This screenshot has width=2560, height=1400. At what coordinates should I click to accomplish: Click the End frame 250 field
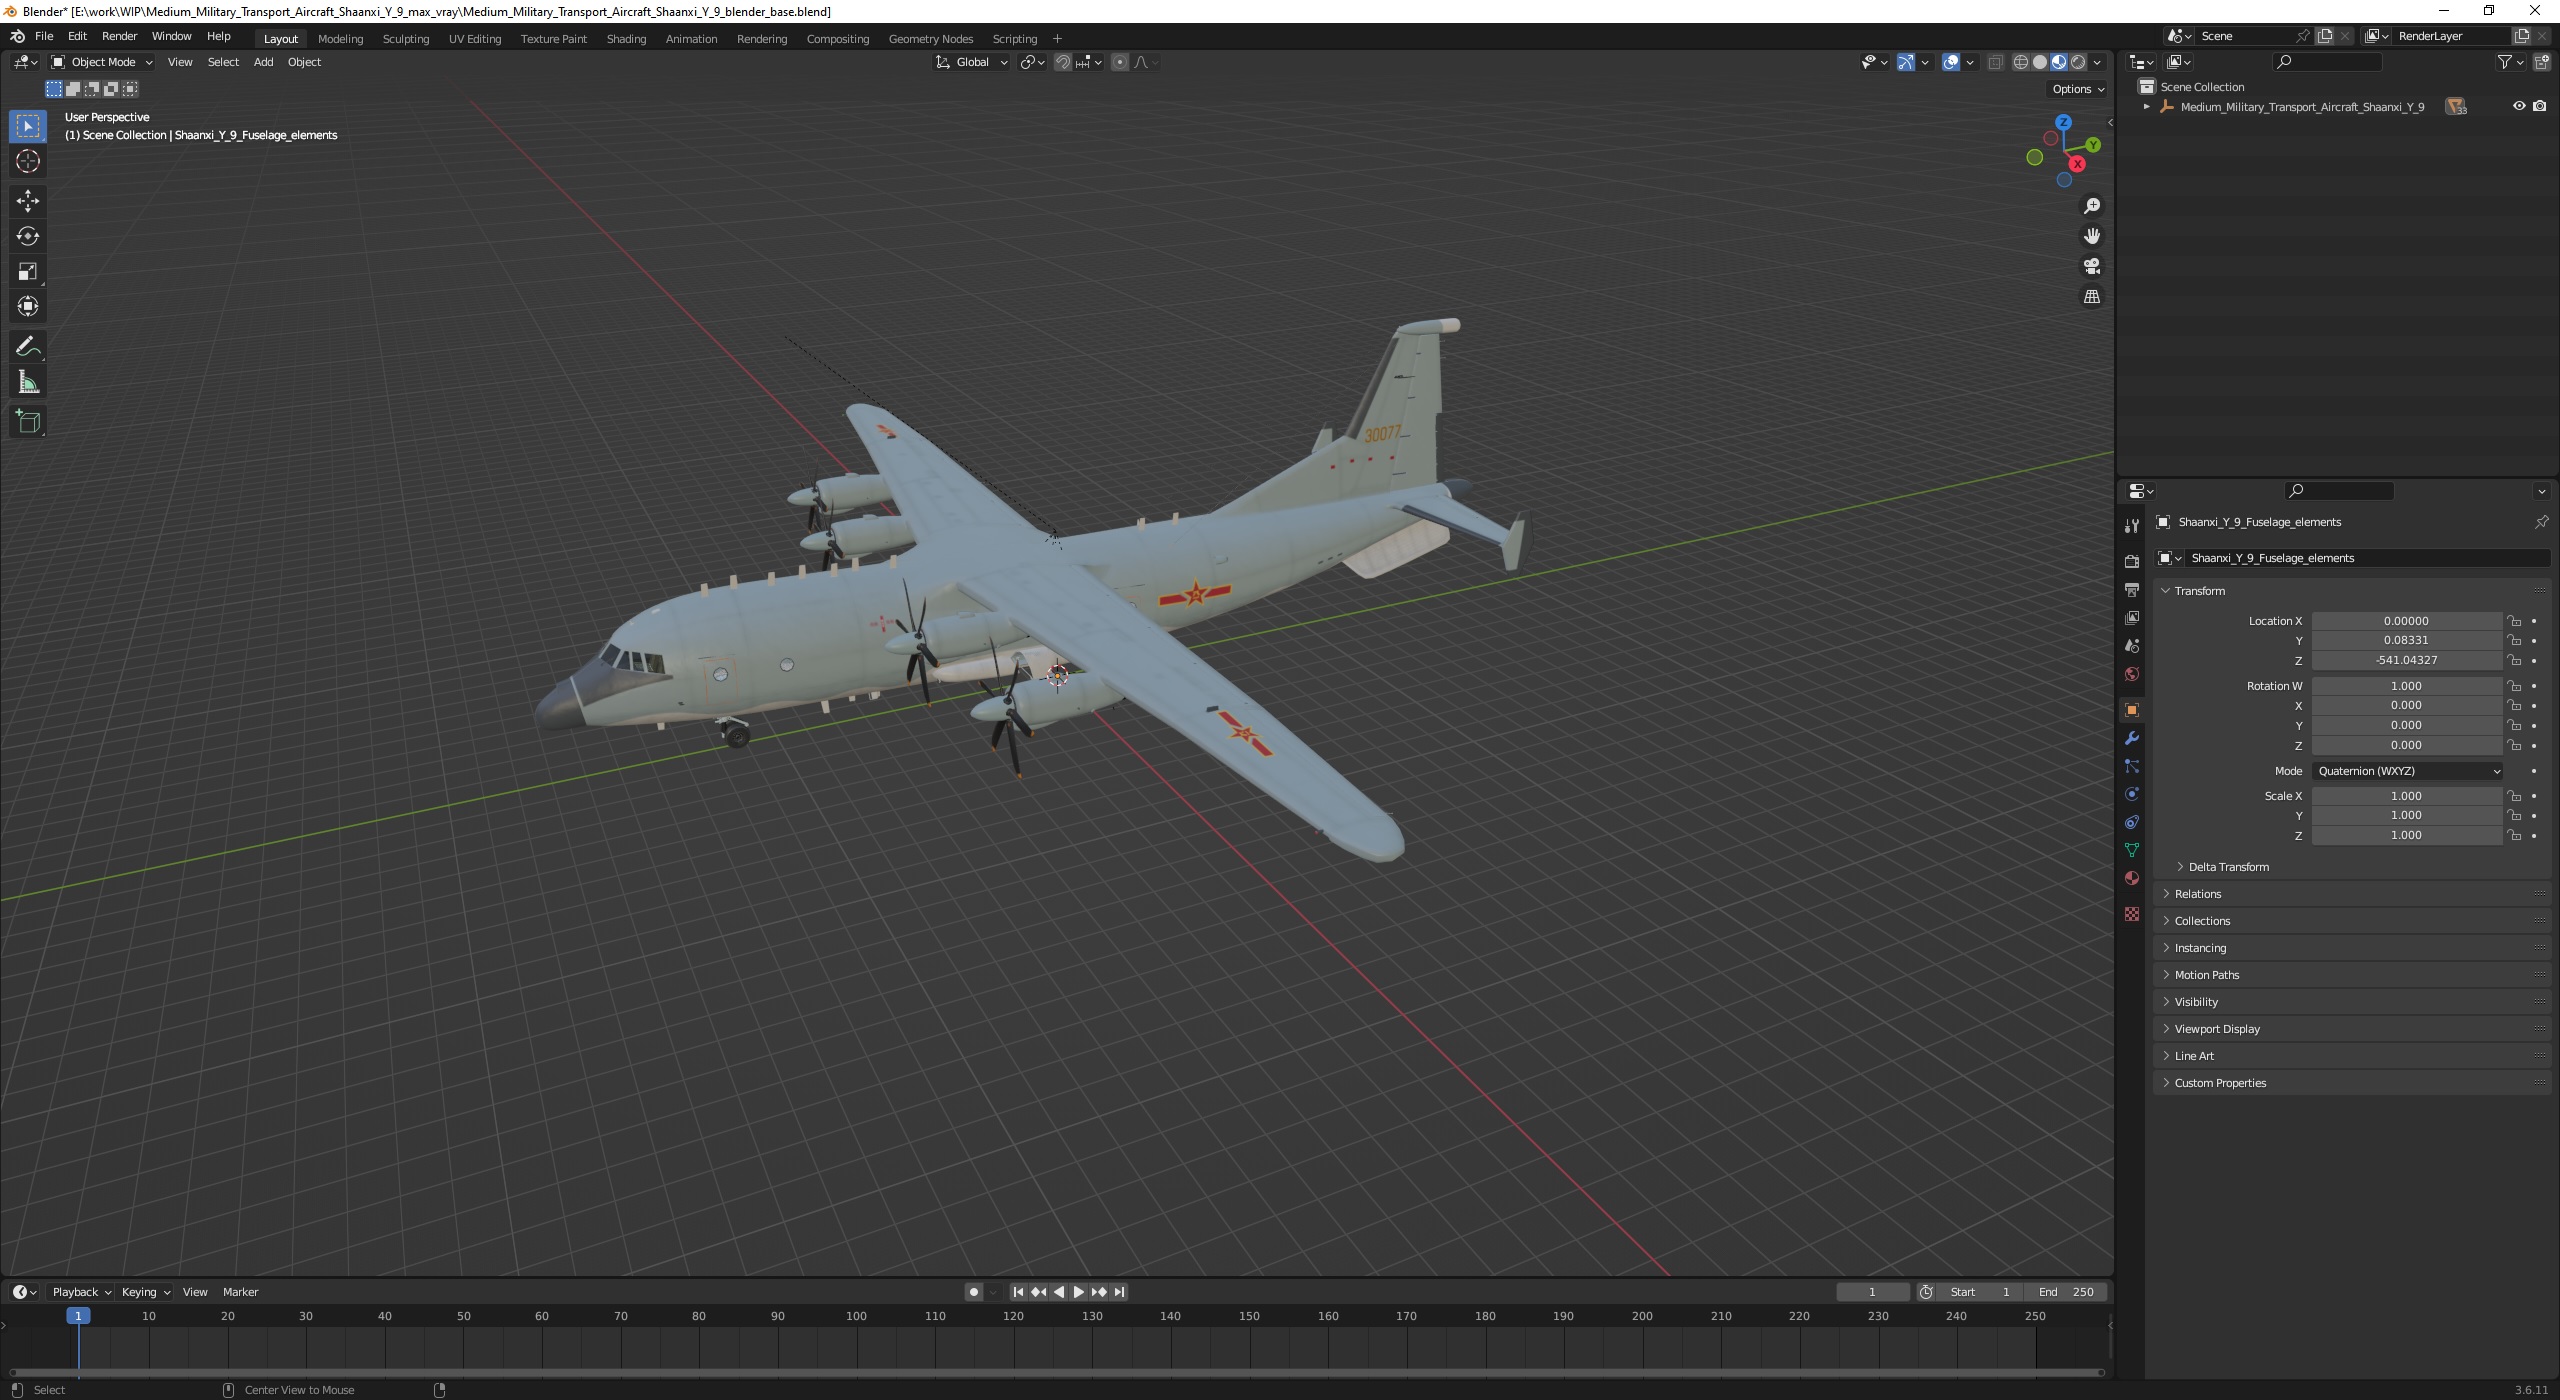tap(2066, 1292)
